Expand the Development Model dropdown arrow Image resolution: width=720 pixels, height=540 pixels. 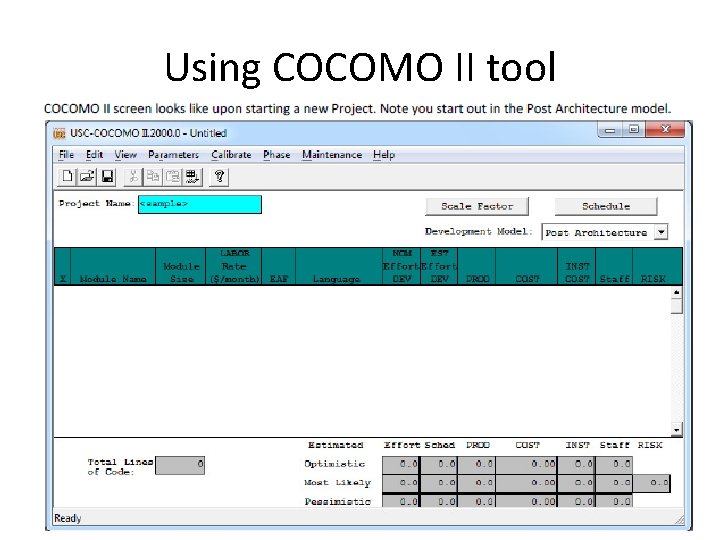[661, 232]
